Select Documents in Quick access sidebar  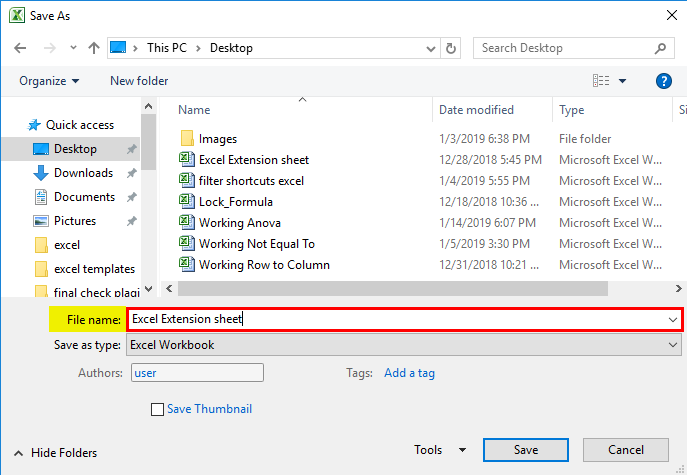84,197
